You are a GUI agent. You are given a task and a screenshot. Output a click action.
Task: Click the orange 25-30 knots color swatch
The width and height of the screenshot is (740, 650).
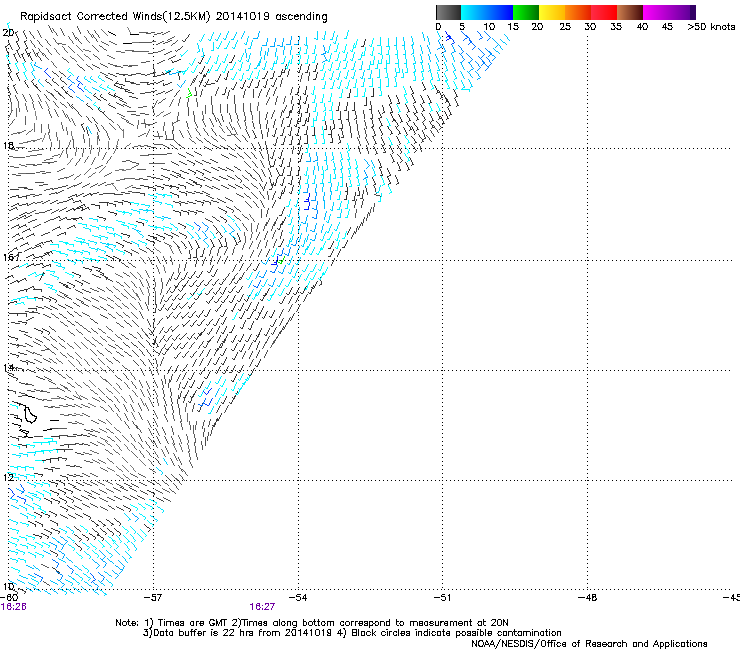578,12
